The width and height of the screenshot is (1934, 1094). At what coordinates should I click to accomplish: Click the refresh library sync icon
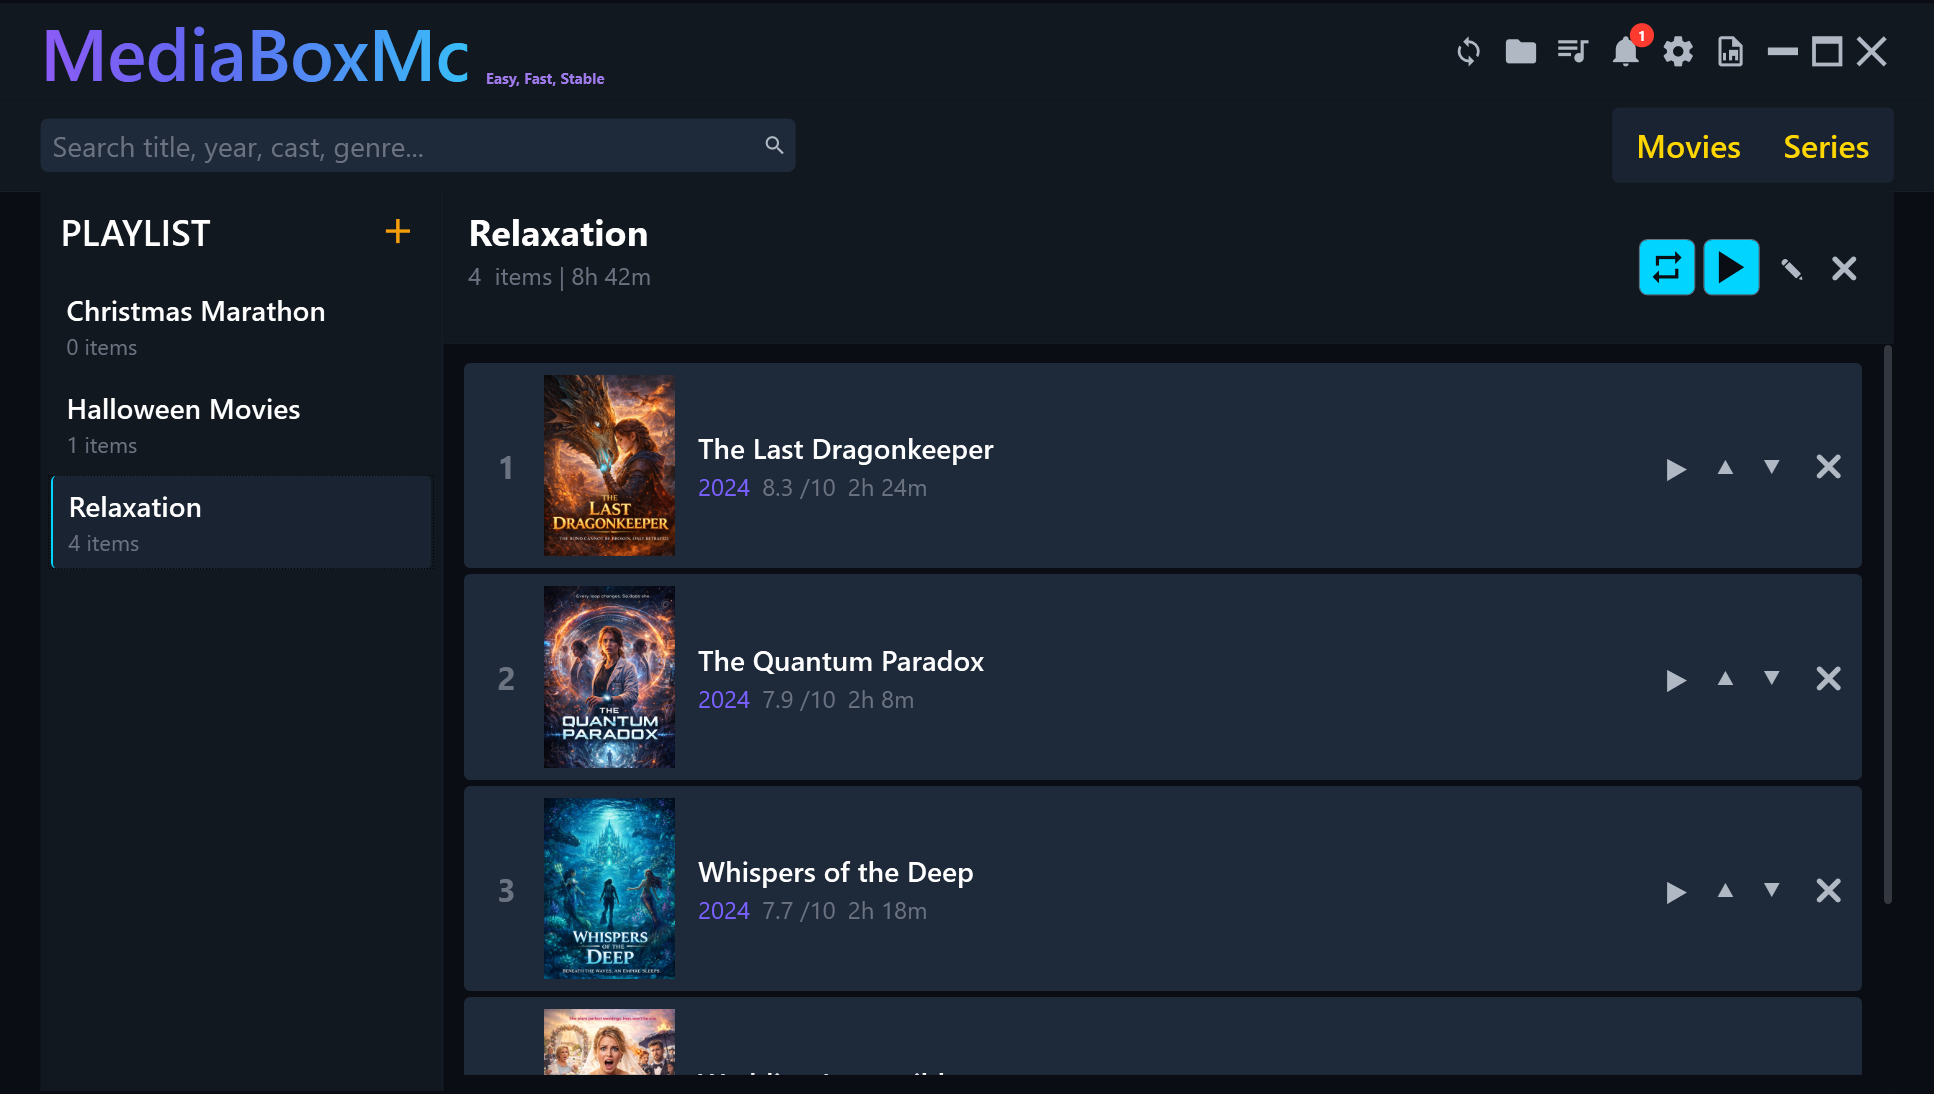click(x=1468, y=52)
